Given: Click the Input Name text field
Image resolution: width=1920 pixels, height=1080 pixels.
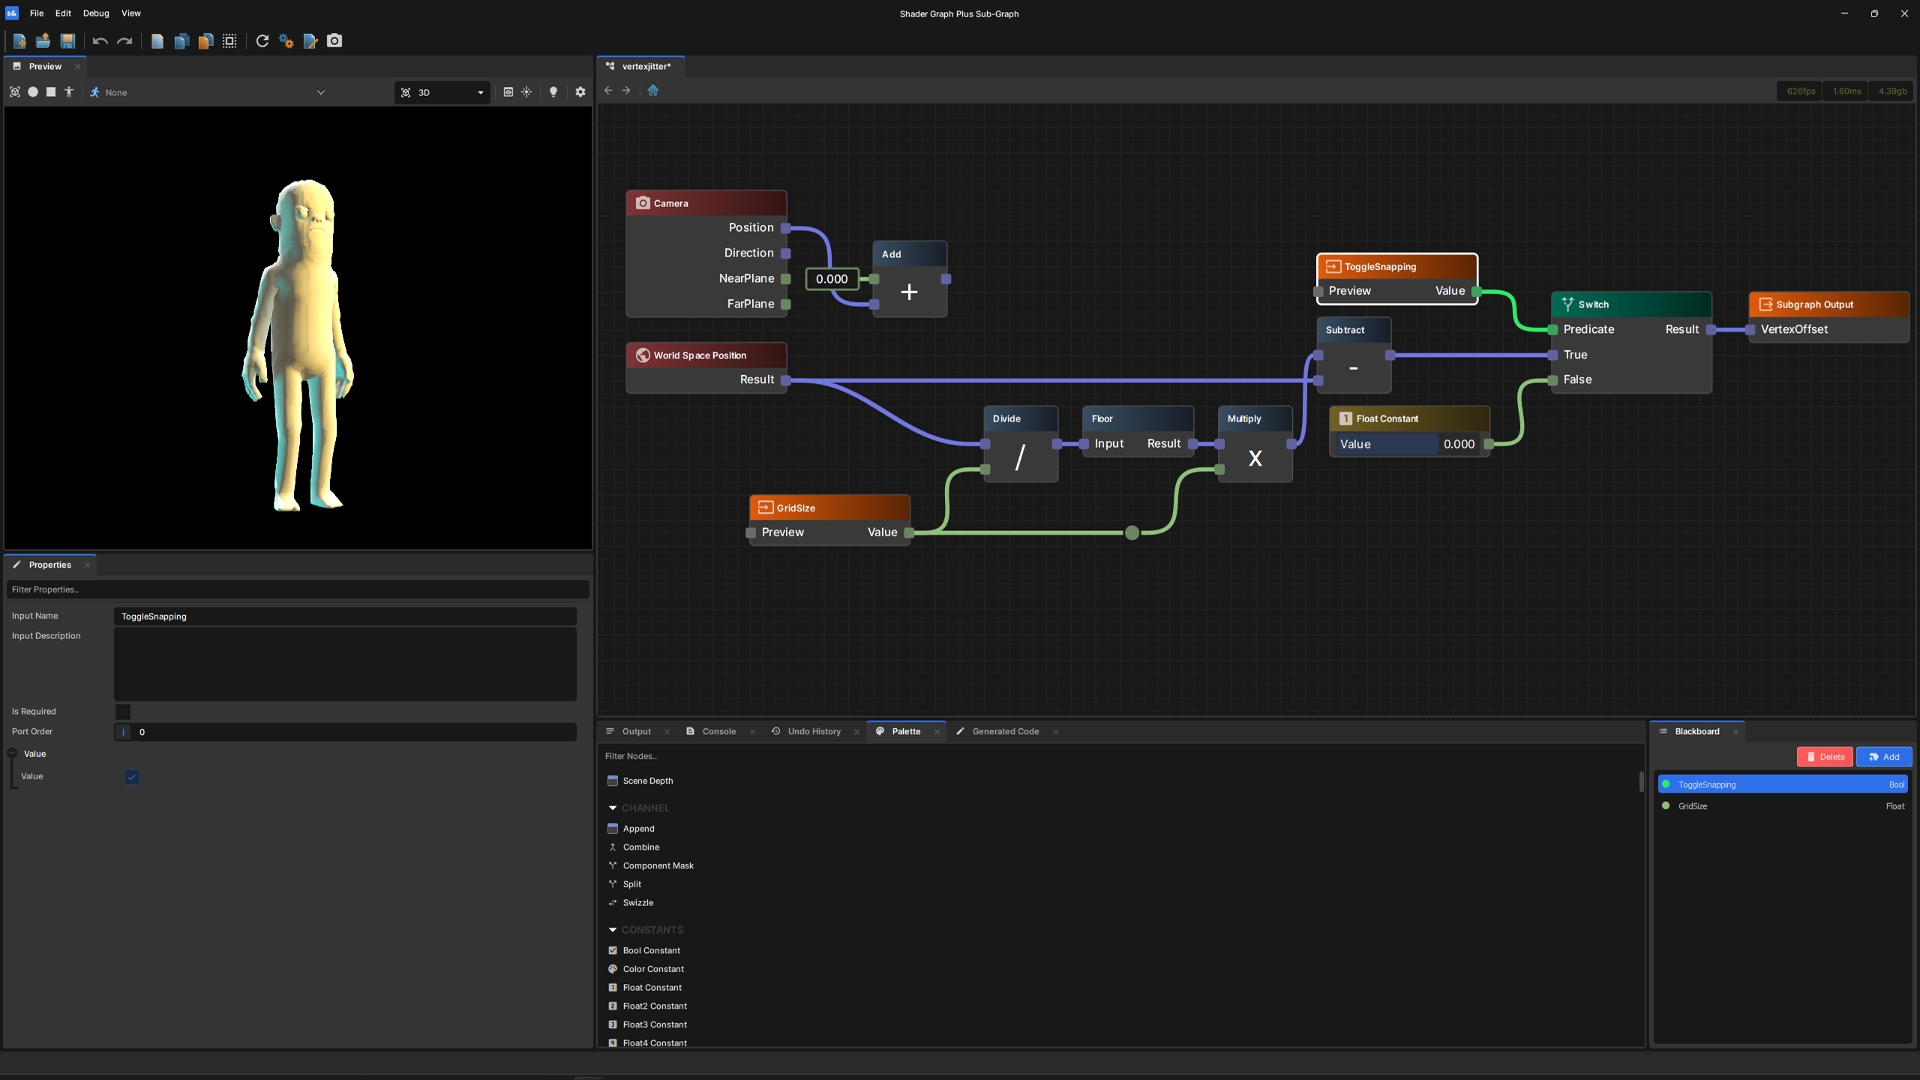Looking at the screenshot, I should 345,617.
